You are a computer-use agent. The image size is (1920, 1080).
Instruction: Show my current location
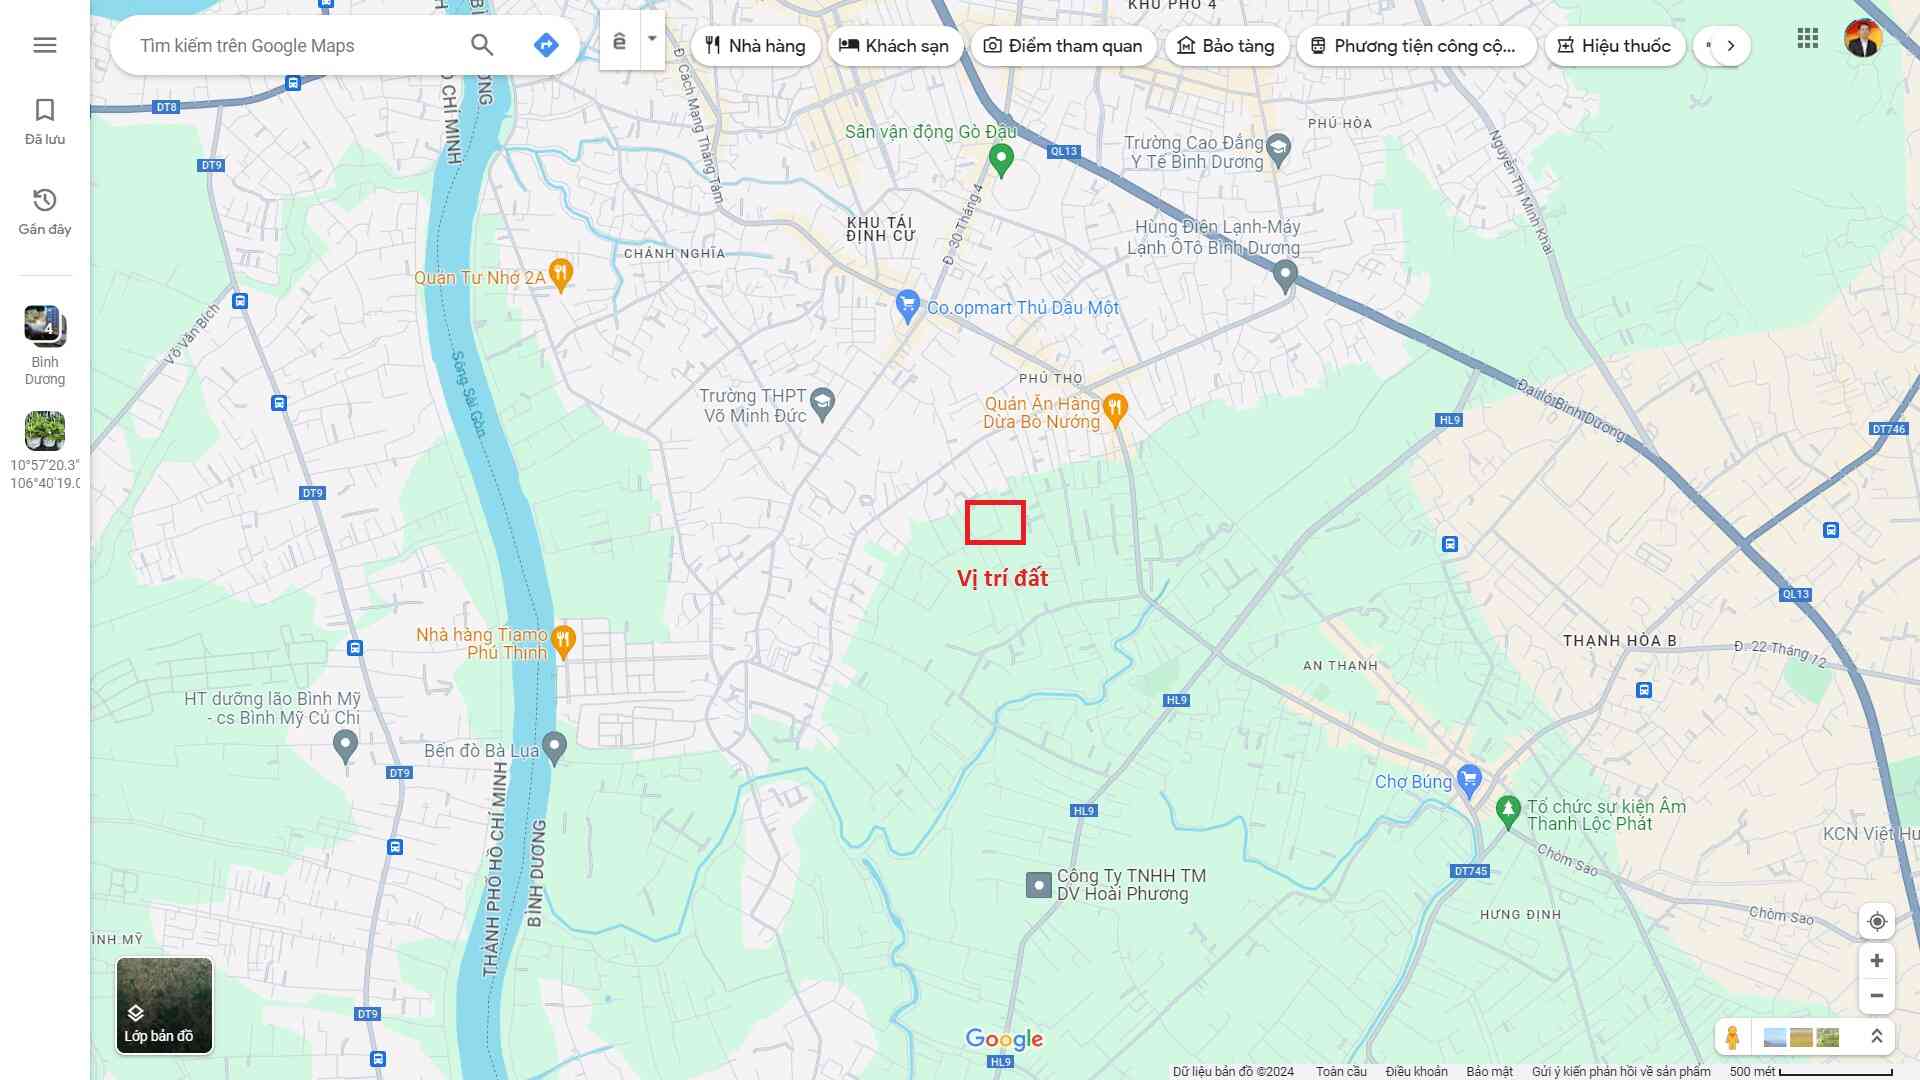coord(1877,921)
